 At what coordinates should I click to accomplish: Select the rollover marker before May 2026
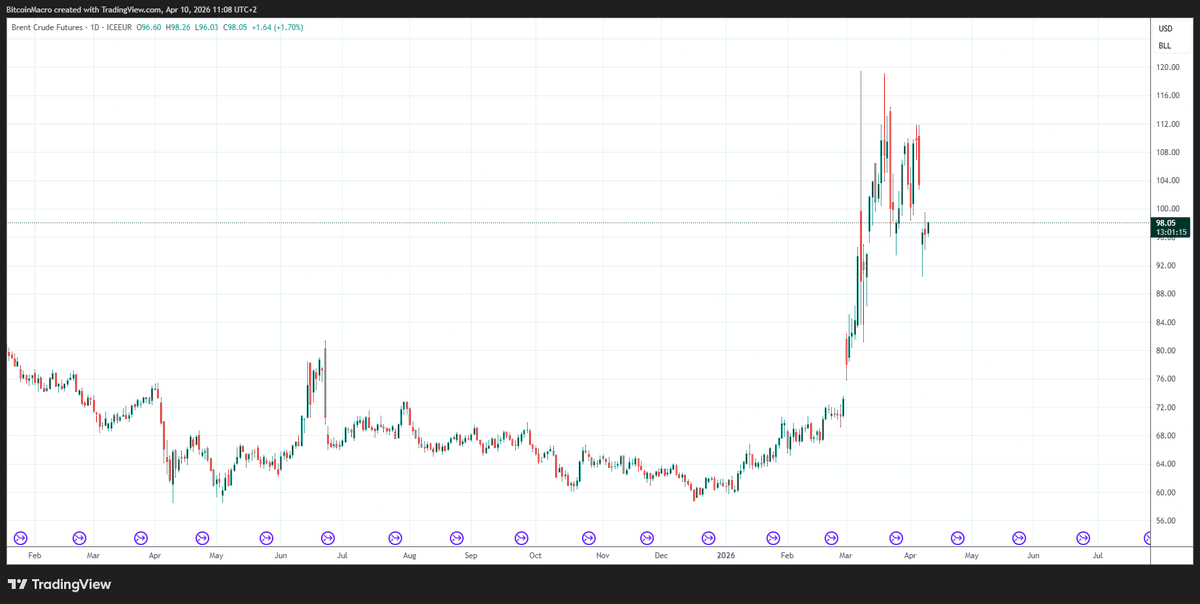(x=957, y=537)
